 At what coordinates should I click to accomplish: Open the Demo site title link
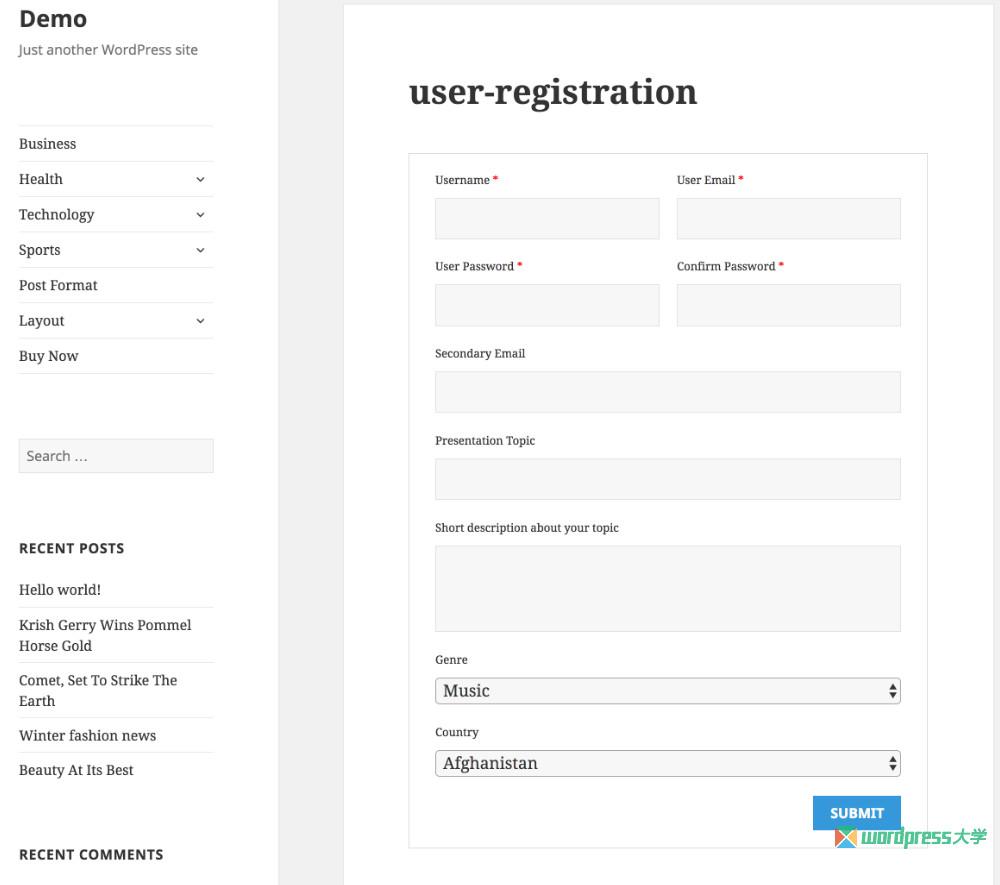point(53,19)
